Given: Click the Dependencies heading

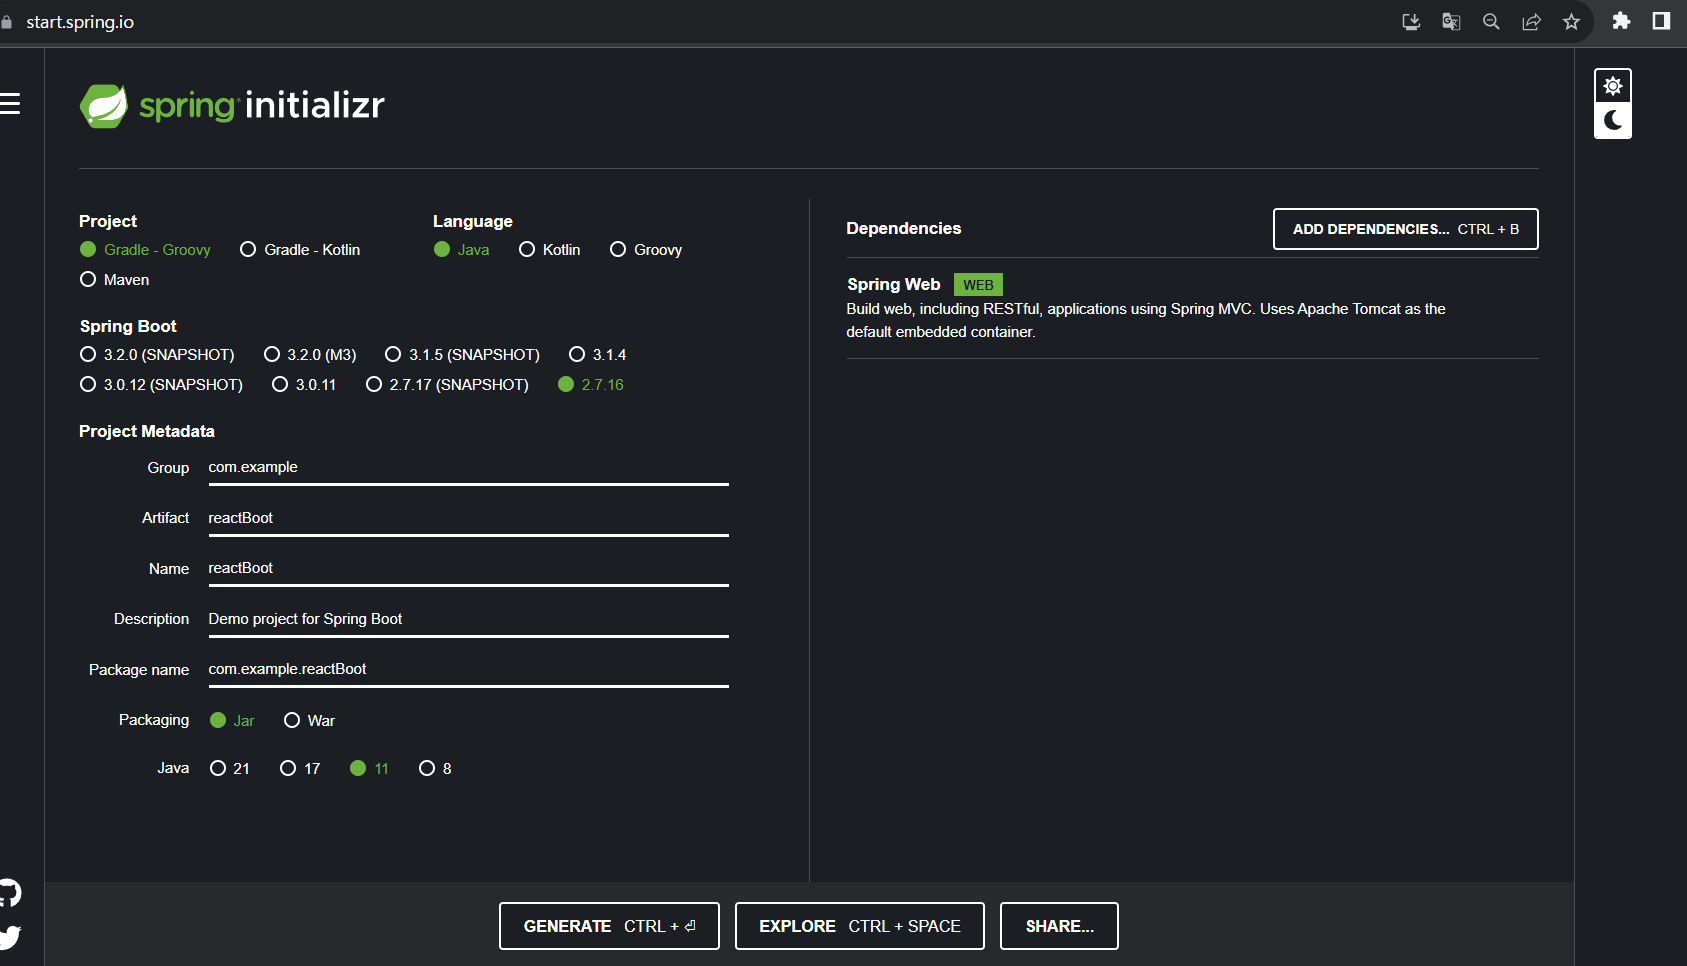Looking at the screenshot, I should click(x=903, y=229).
